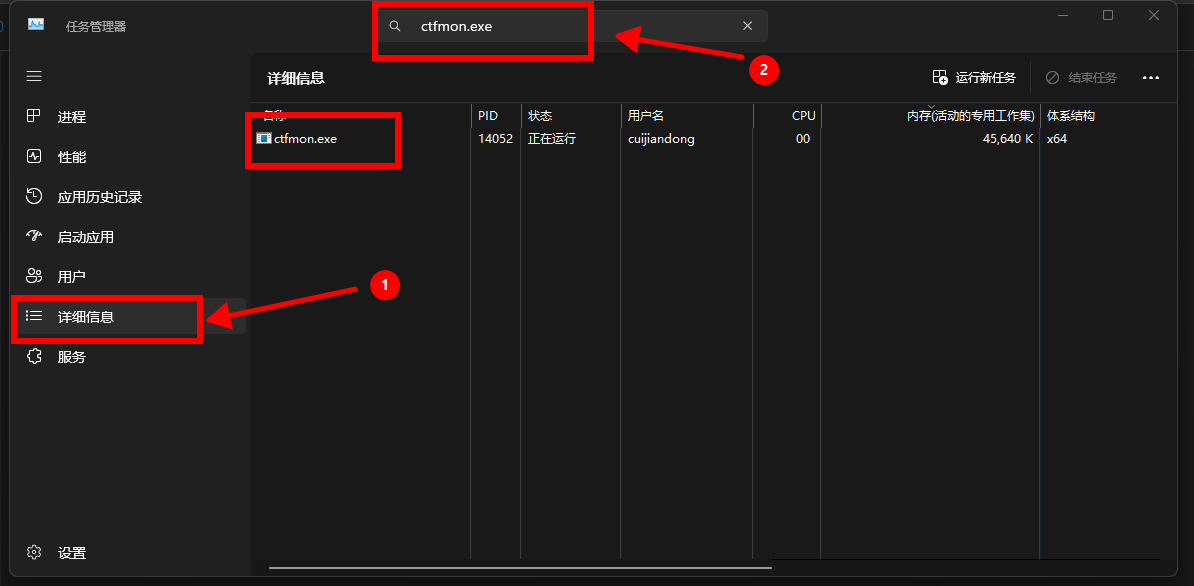Open 设置 (Settings) at bottom left
The height and width of the screenshot is (586, 1194).
72,553
